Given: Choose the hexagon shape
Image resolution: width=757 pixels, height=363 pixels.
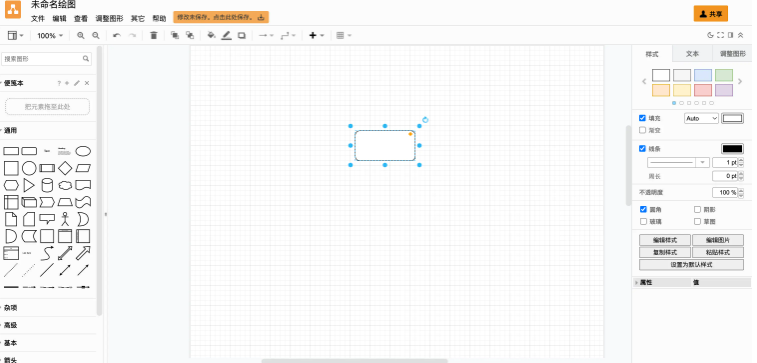Looking at the screenshot, I should [11, 185].
